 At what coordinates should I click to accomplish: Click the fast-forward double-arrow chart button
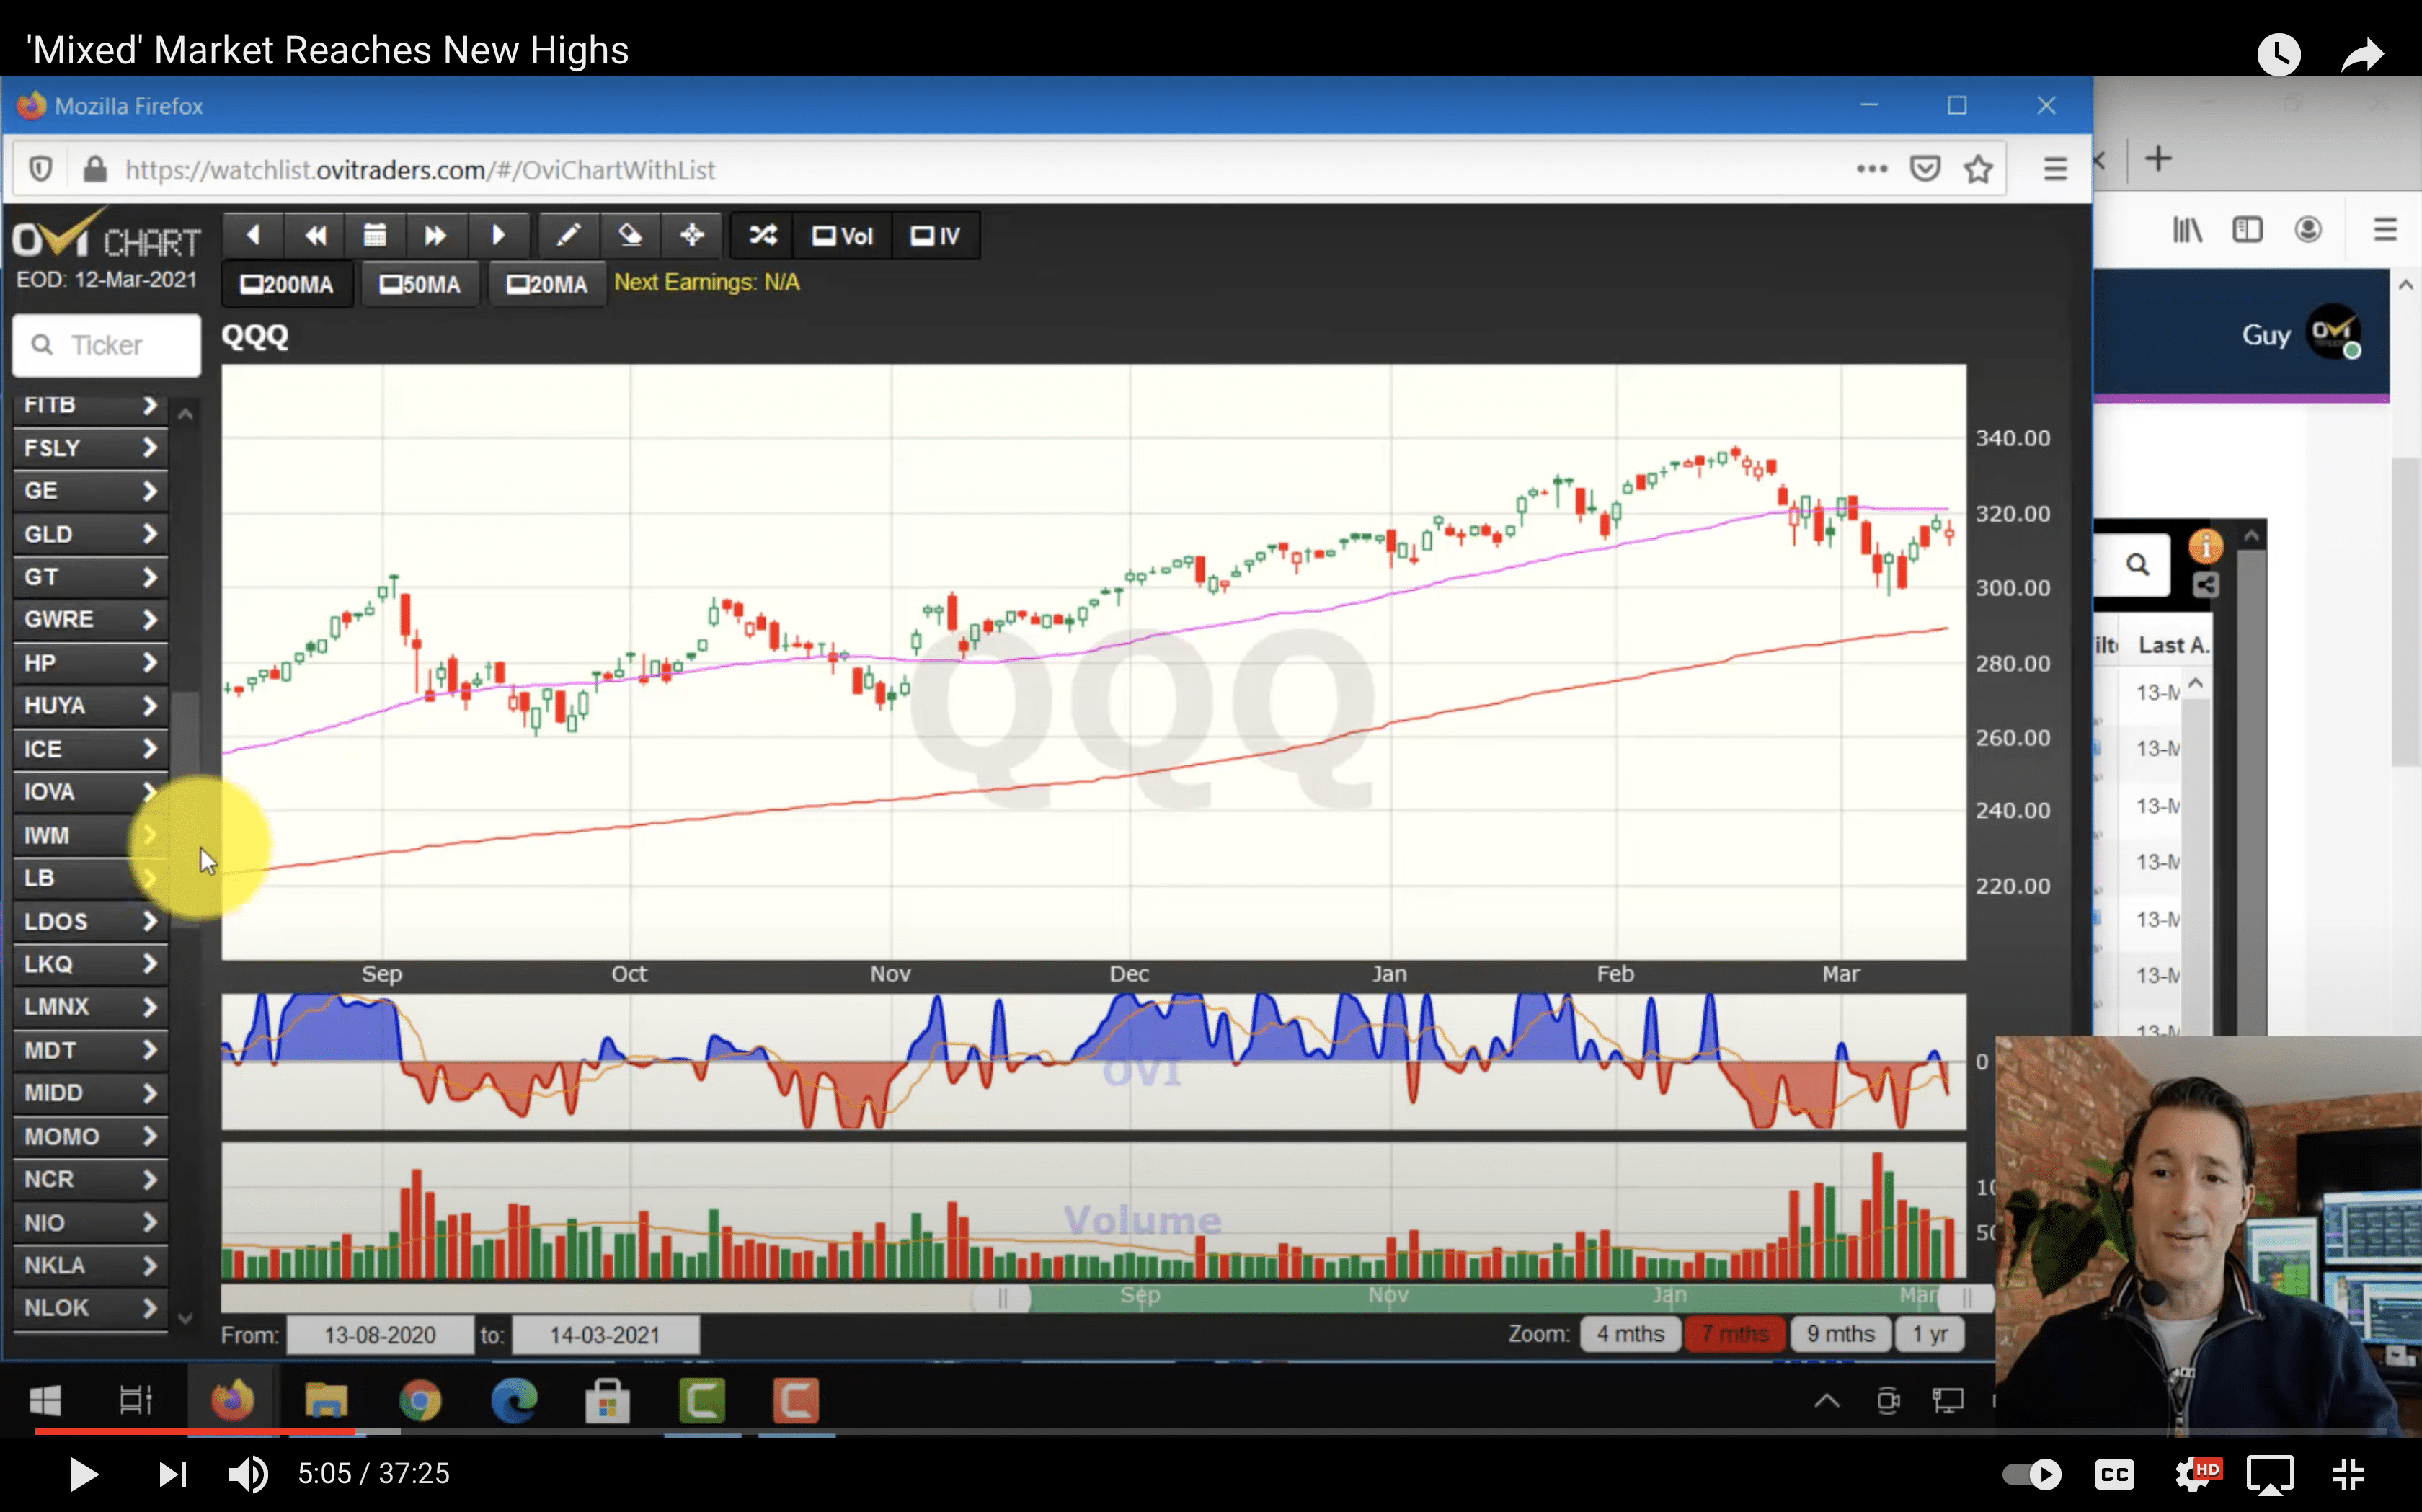[435, 235]
